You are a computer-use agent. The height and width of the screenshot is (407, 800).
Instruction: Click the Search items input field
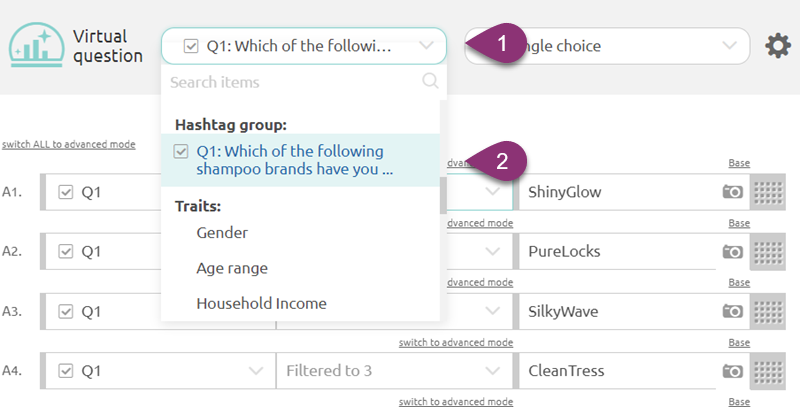pyautogui.click(x=290, y=82)
